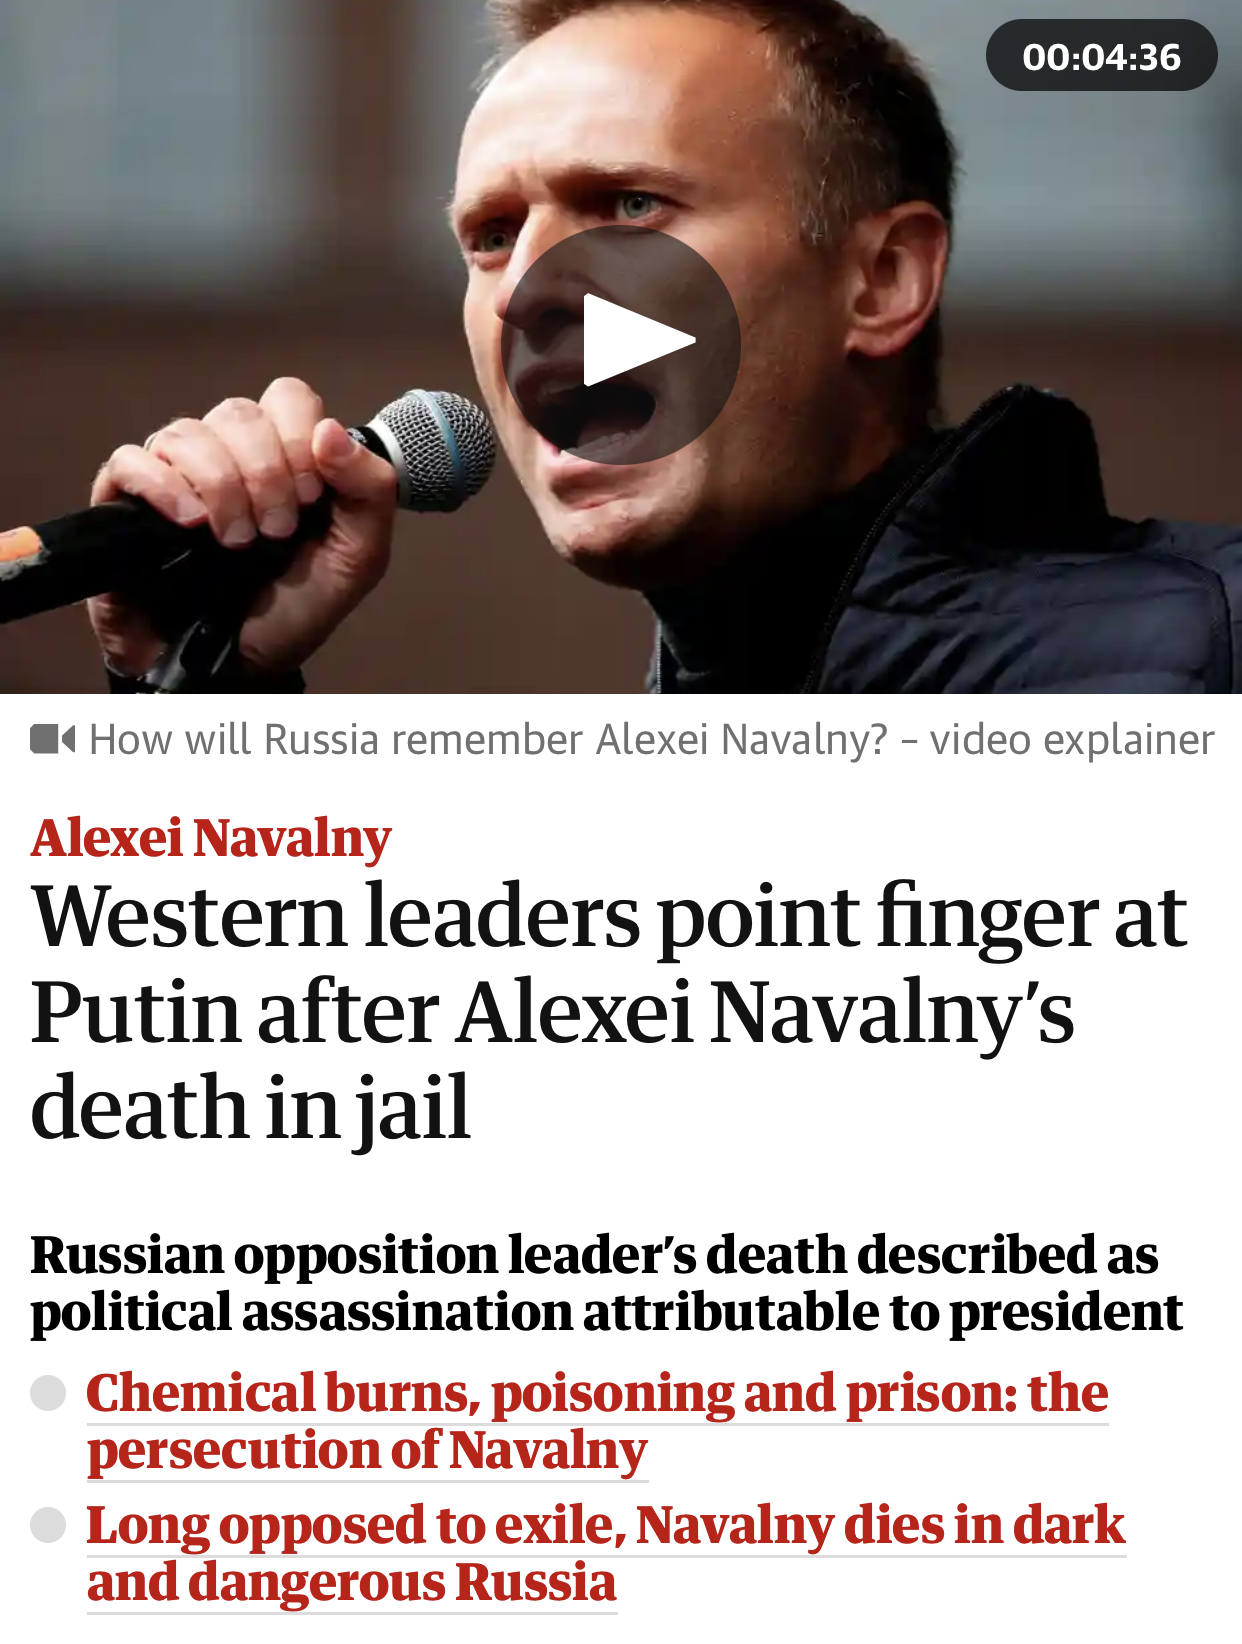Open the 'Long opposed to exile, Navalny dies' link

pyautogui.click(x=605, y=1526)
